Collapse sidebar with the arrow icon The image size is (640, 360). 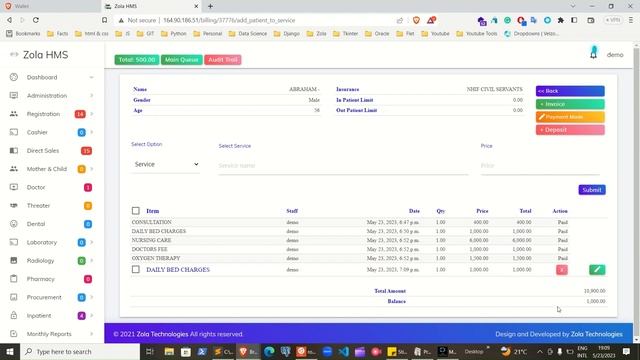click(x=14, y=54)
